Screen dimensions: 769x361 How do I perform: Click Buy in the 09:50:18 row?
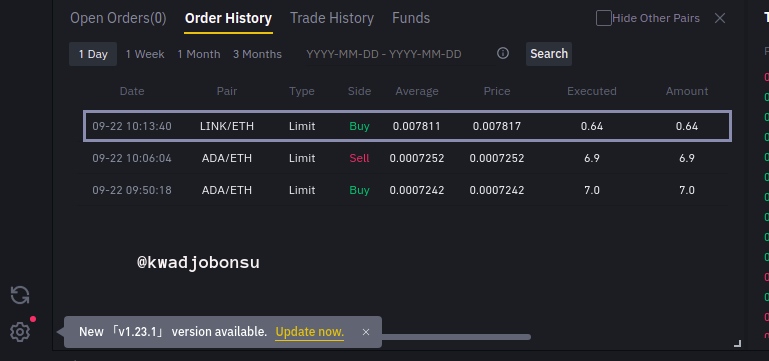pos(359,190)
